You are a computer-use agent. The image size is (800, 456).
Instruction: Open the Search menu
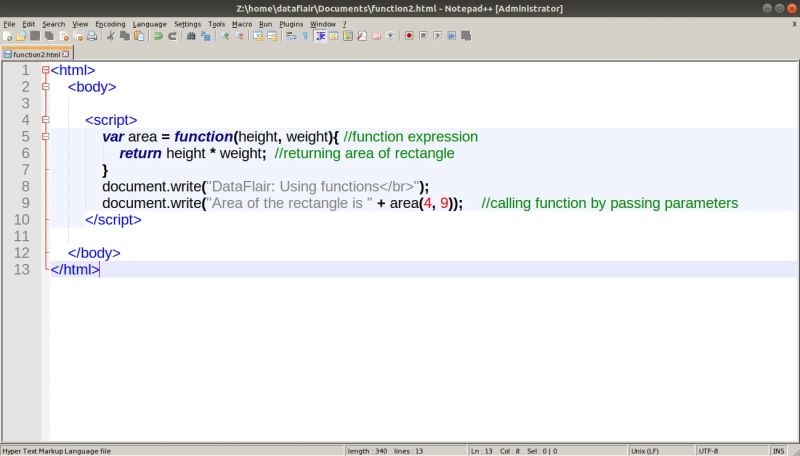[54, 24]
